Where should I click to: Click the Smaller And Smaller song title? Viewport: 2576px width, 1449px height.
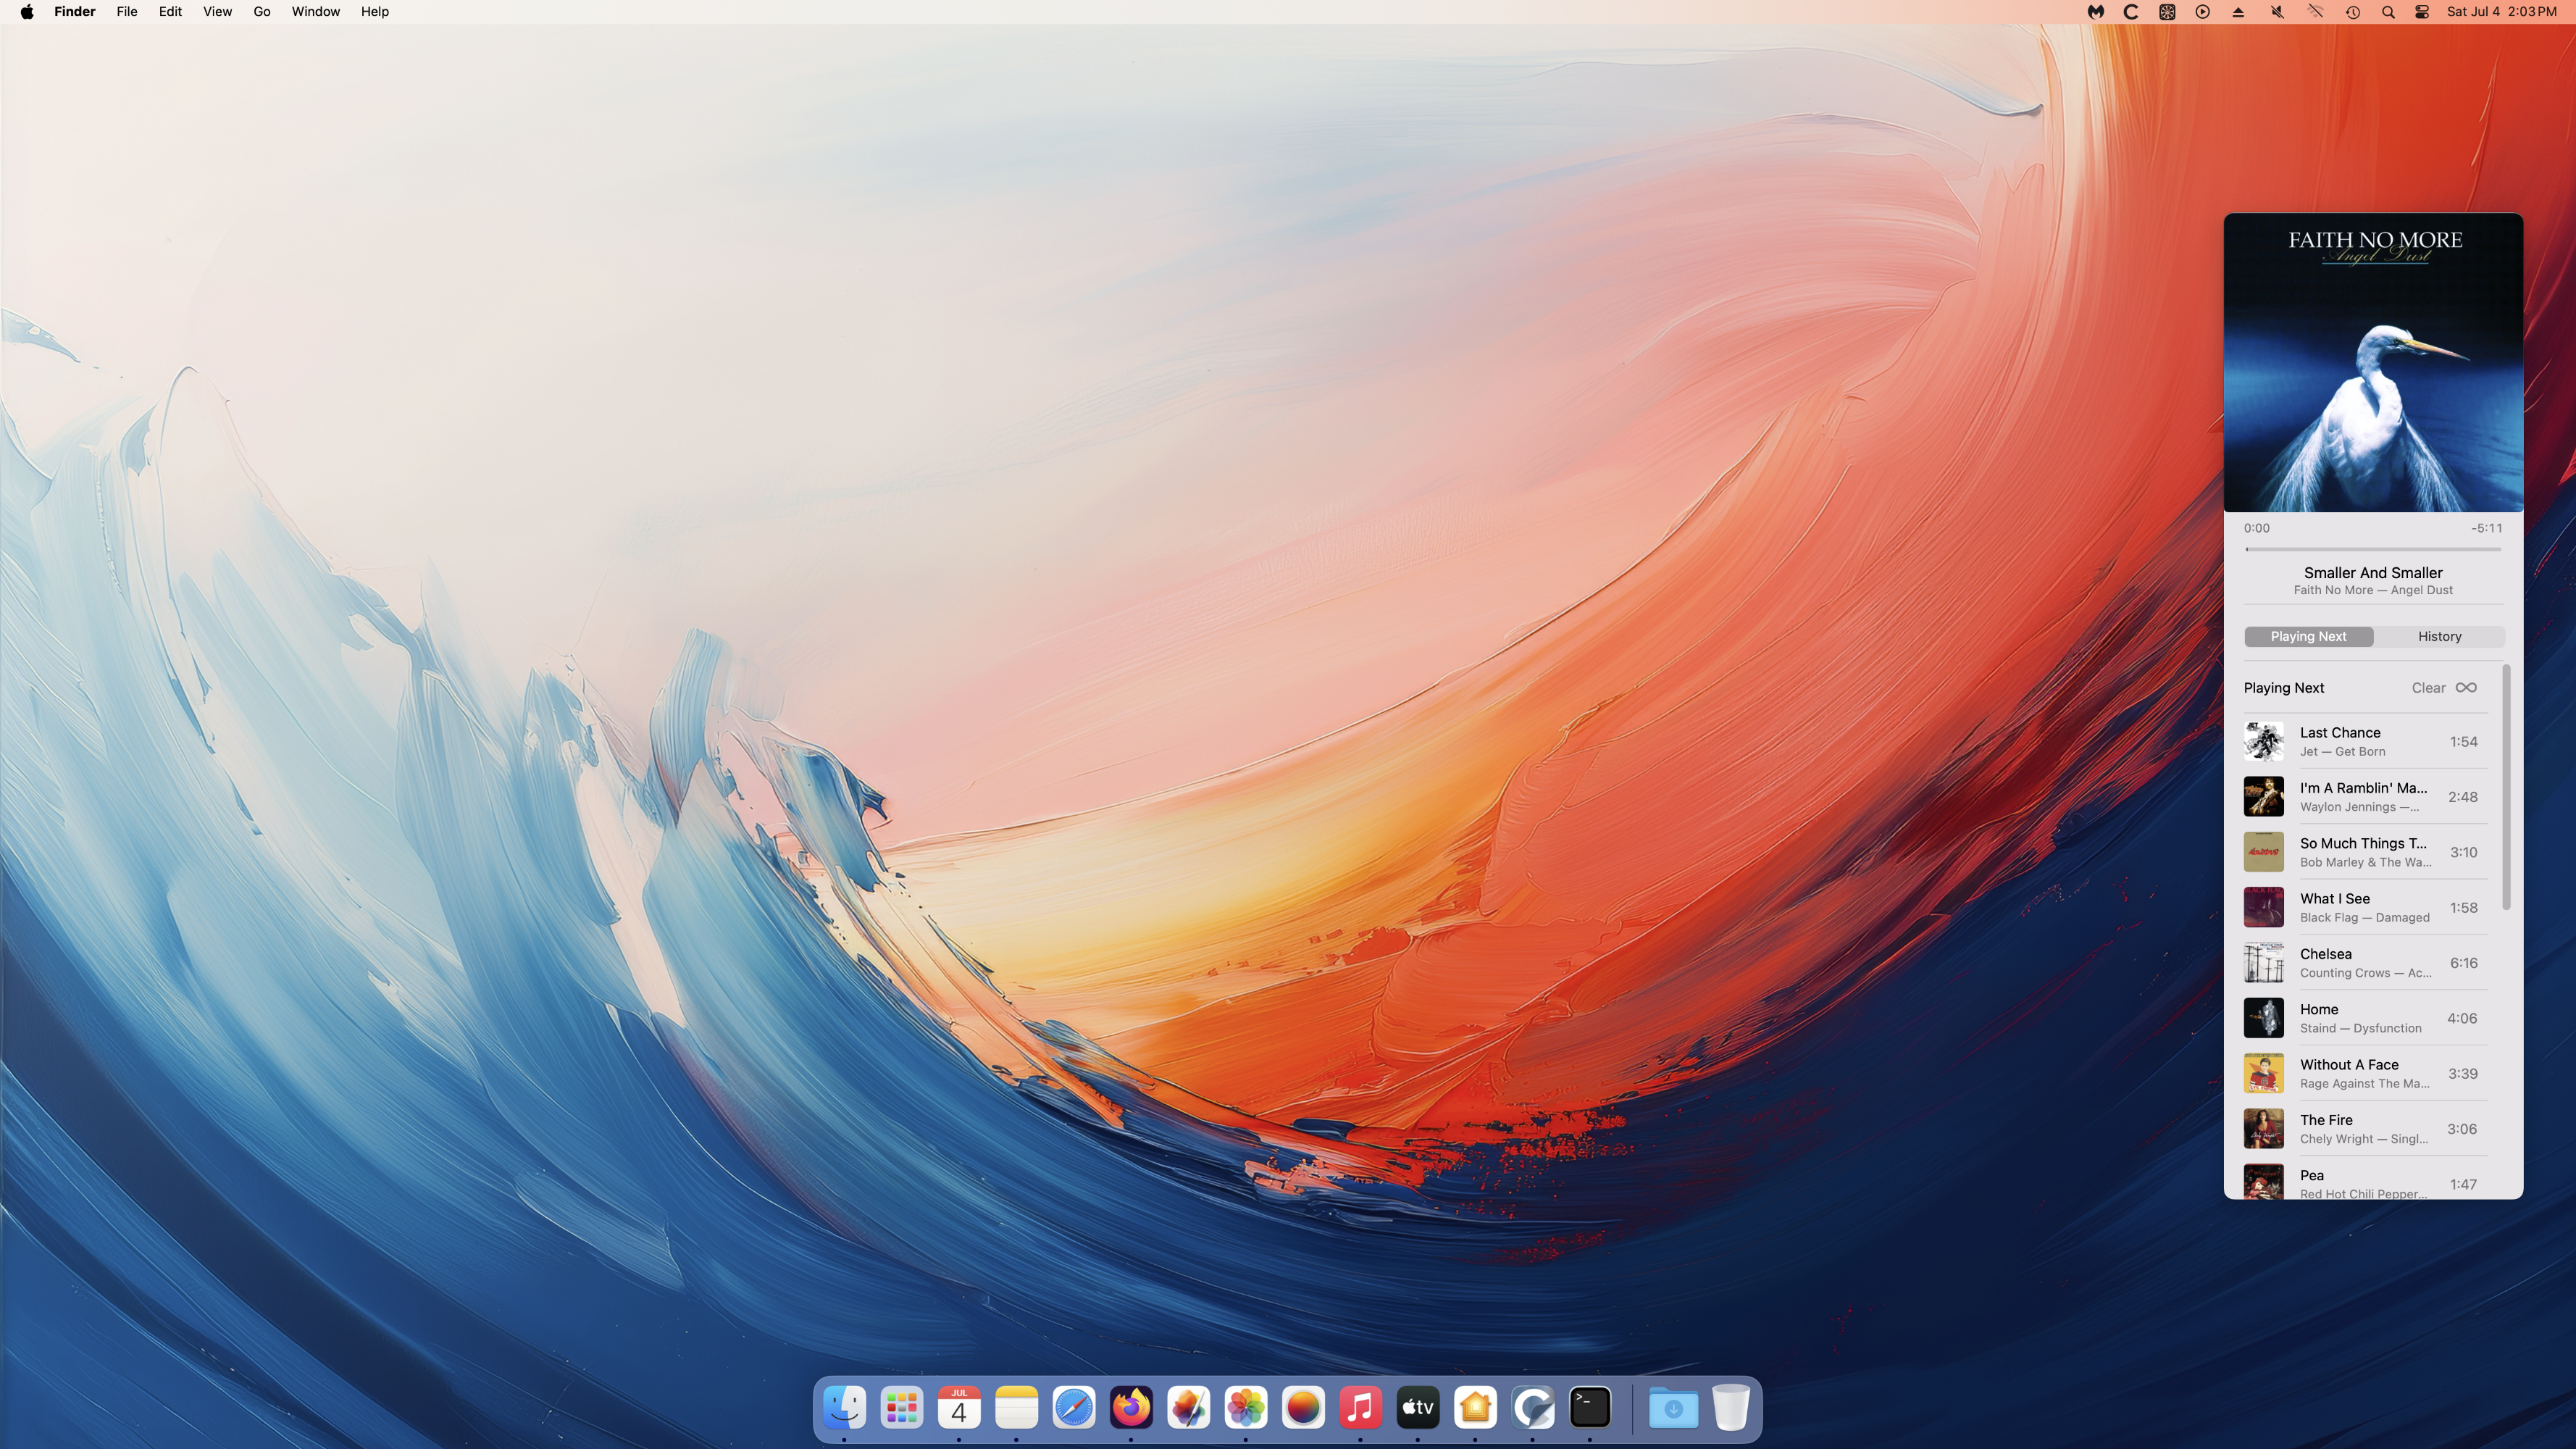[x=2373, y=573]
